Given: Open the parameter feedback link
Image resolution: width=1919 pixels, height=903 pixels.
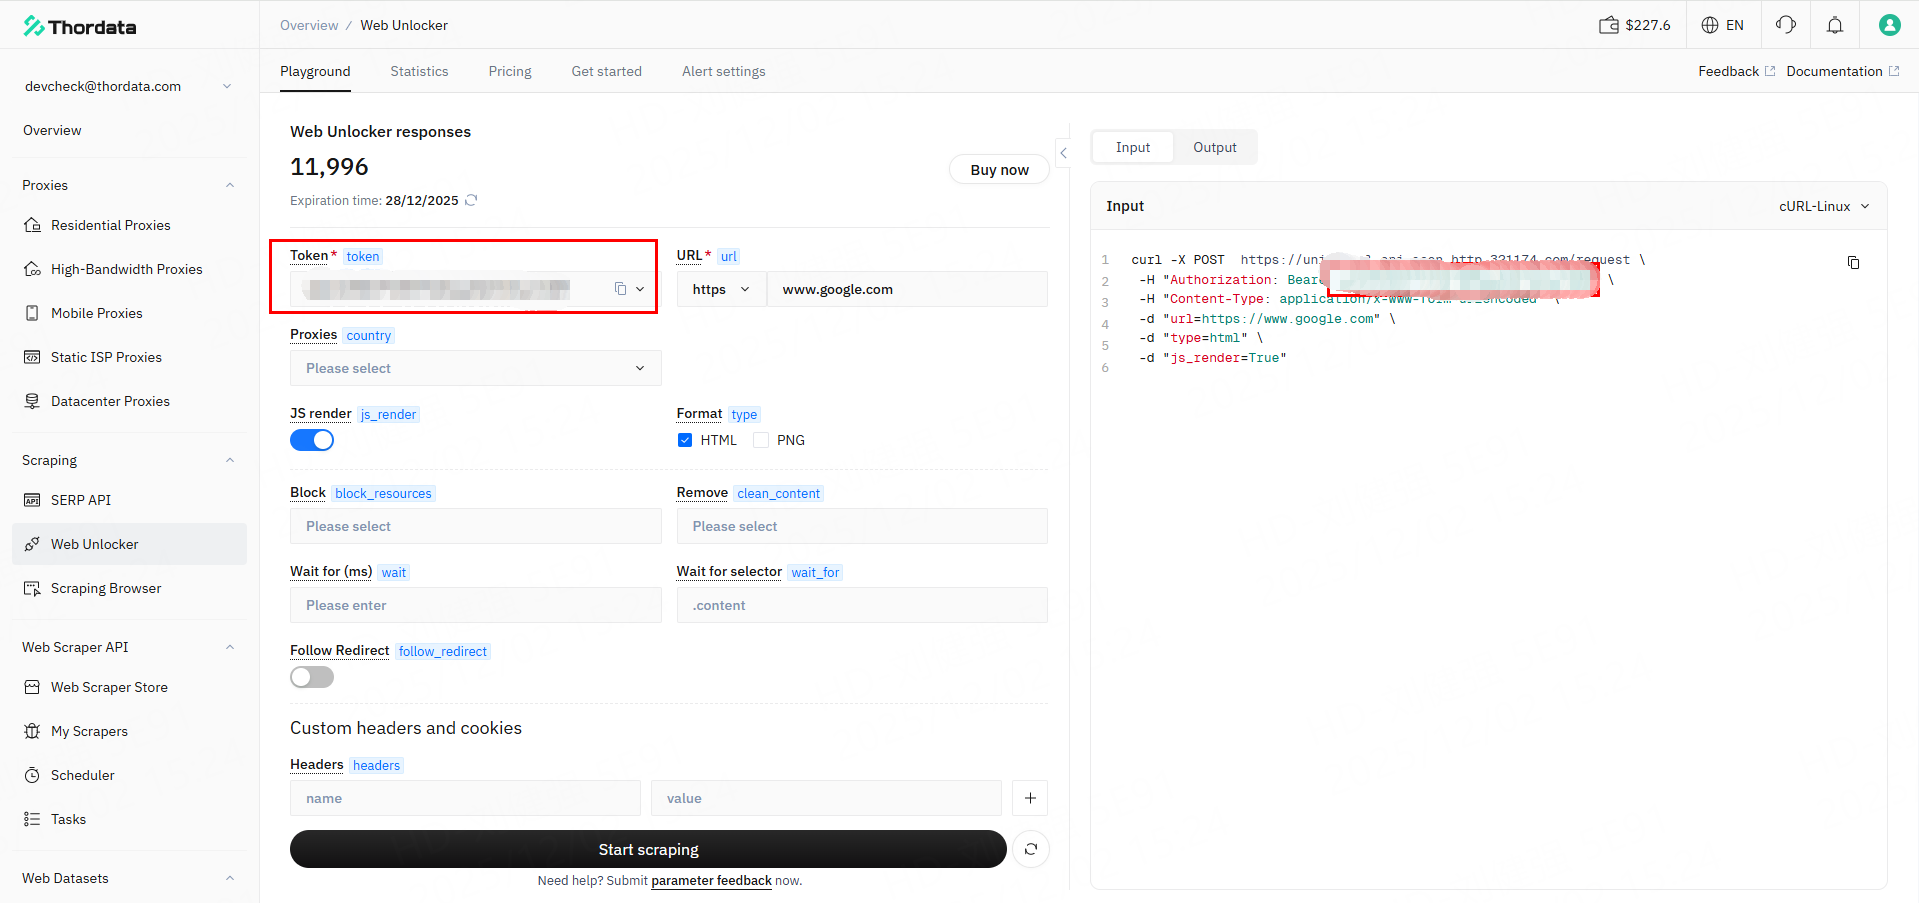Looking at the screenshot, I should [x=711, y=881].
